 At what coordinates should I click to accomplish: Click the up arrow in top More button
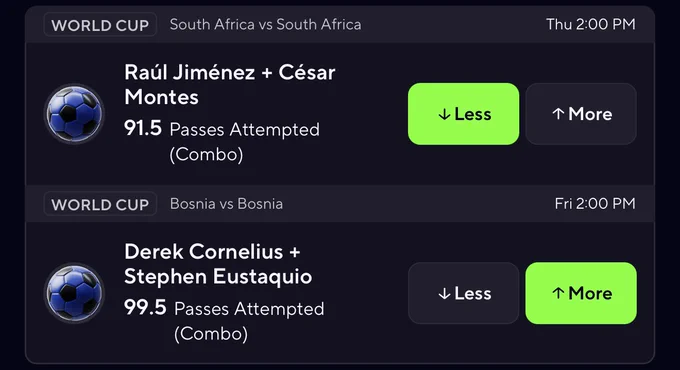coord(558,114)
